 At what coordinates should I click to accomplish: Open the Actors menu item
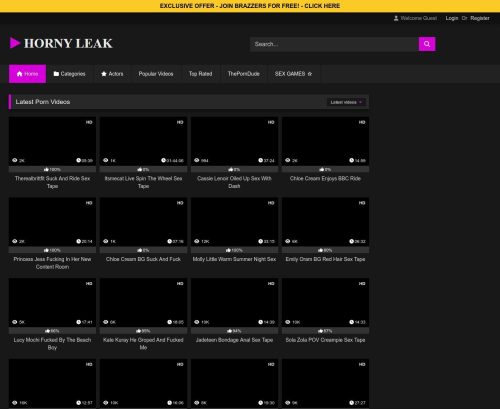pyautogui.click(x=112, y=74)
